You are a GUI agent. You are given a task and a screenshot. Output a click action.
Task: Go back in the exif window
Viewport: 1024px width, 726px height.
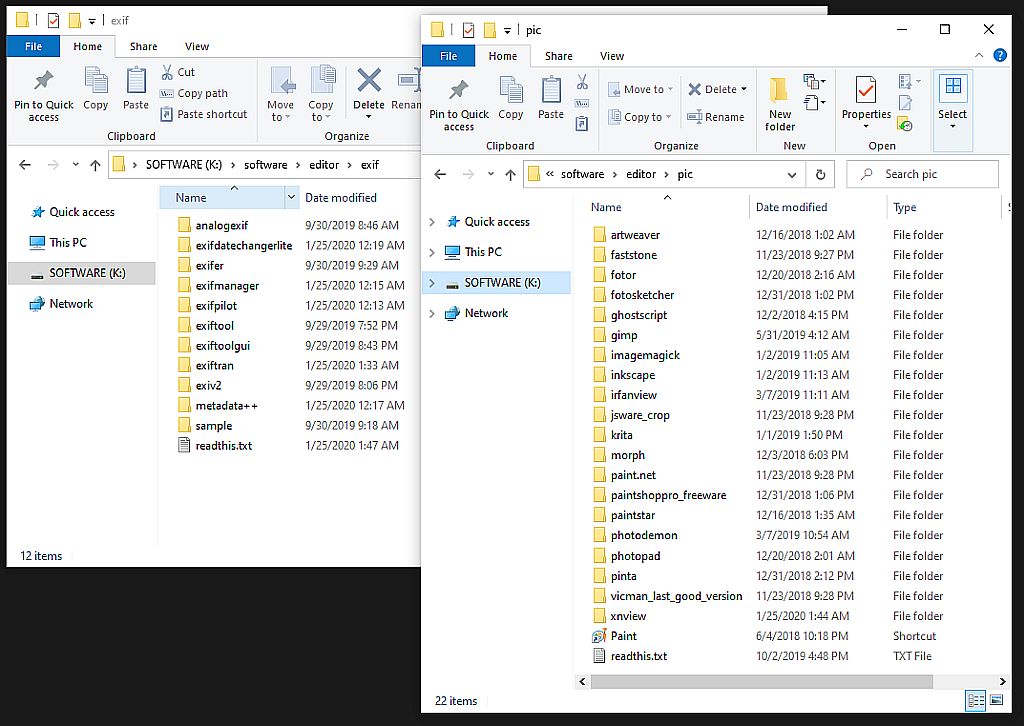25,165
